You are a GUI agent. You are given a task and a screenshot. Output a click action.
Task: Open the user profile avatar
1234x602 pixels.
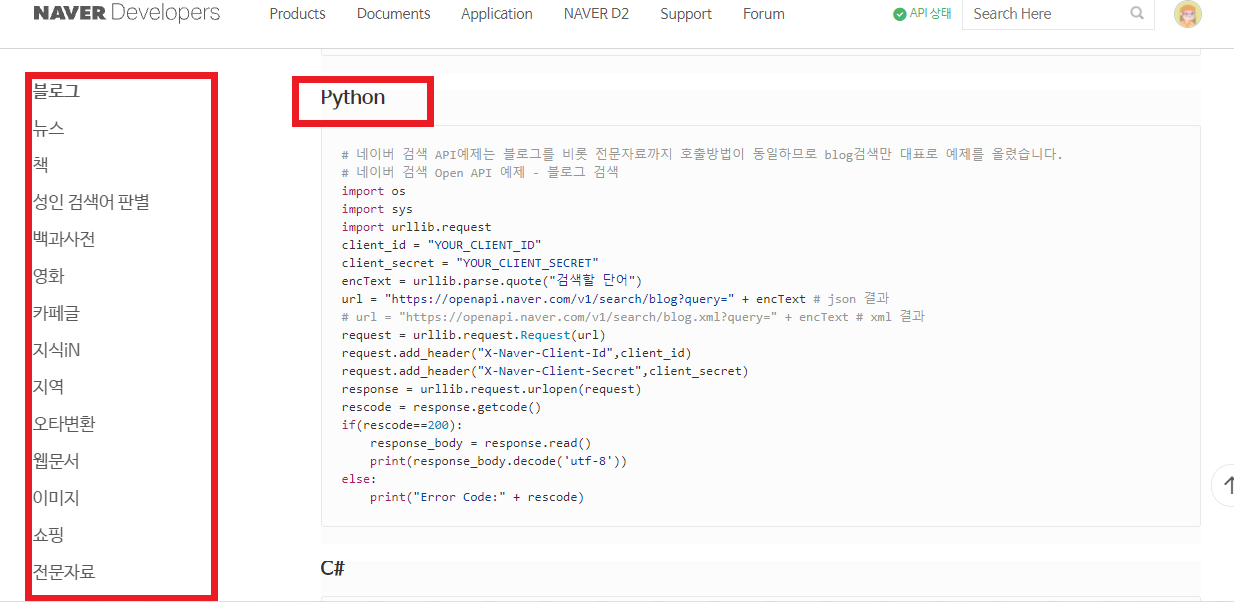pyautogui.click(x=1188, y=14)
